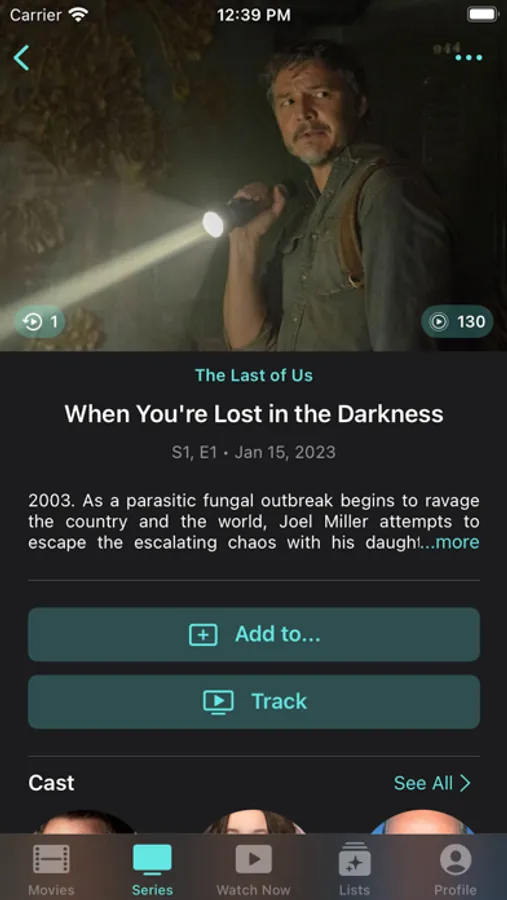Open the Movies tab
Screen dimensions: 507x900
tap(51, 870)
